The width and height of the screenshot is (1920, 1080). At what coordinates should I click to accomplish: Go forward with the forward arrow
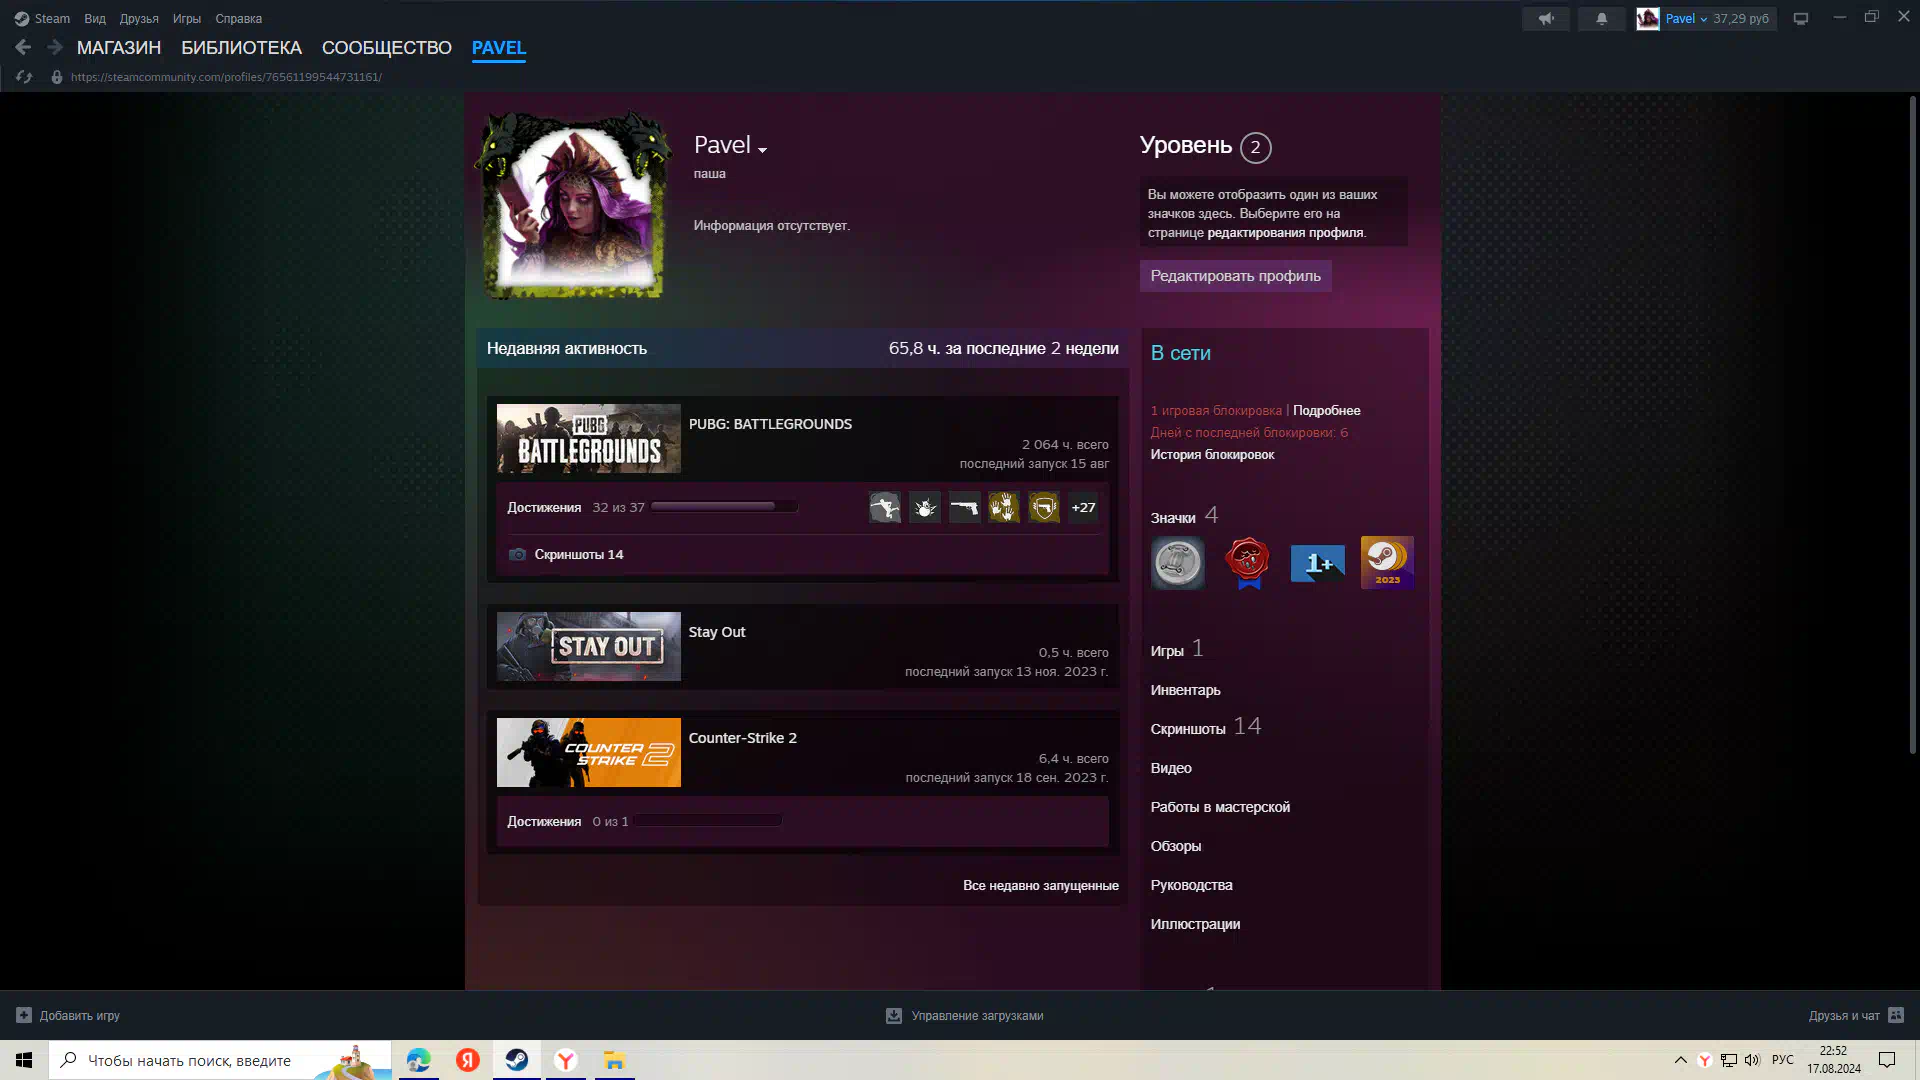point(54,47)
